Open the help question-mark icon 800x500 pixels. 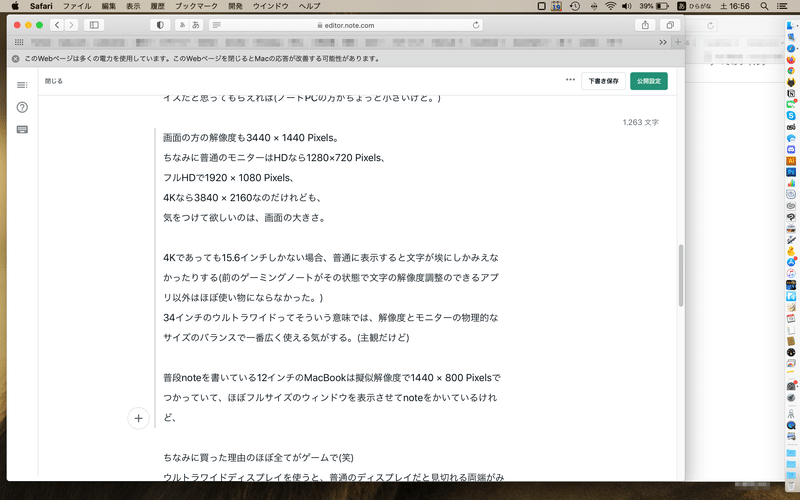coord(22,107)
